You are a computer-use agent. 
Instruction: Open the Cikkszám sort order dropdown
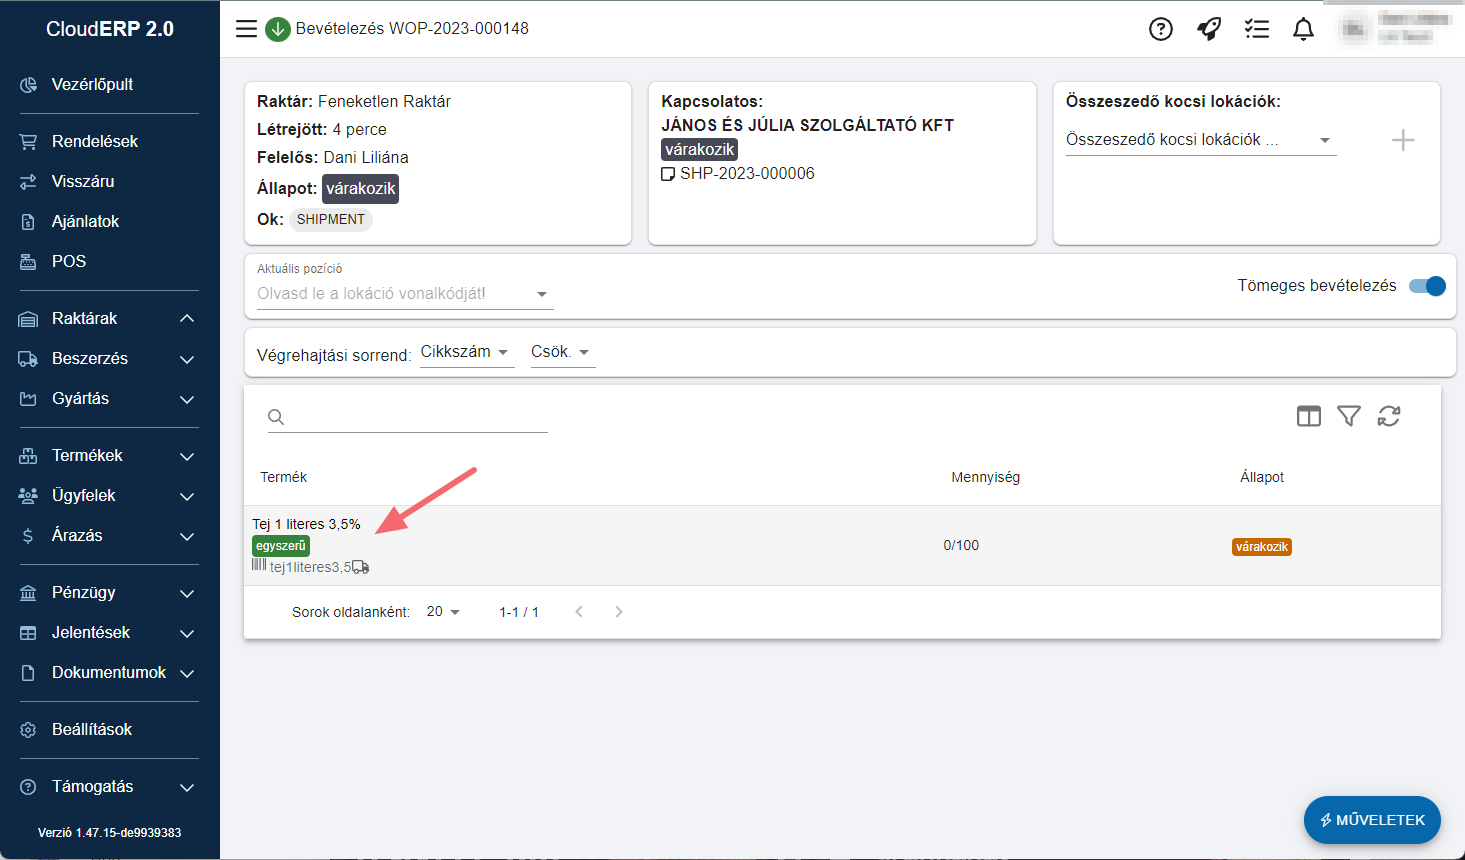tap(465, 352)
